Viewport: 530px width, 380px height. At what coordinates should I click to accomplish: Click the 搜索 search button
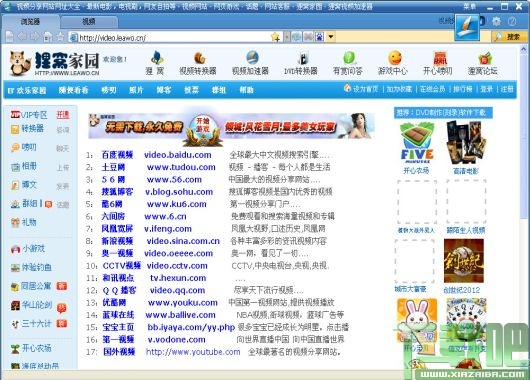509,37
